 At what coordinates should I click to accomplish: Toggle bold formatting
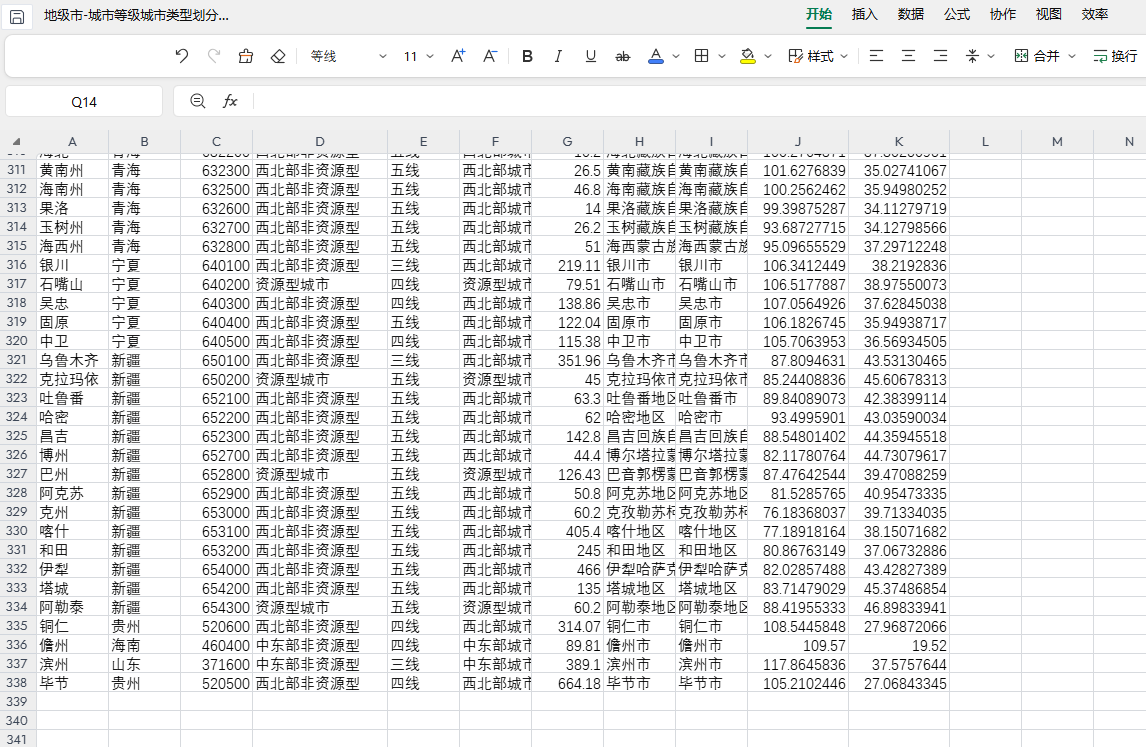tap(527, 56)
